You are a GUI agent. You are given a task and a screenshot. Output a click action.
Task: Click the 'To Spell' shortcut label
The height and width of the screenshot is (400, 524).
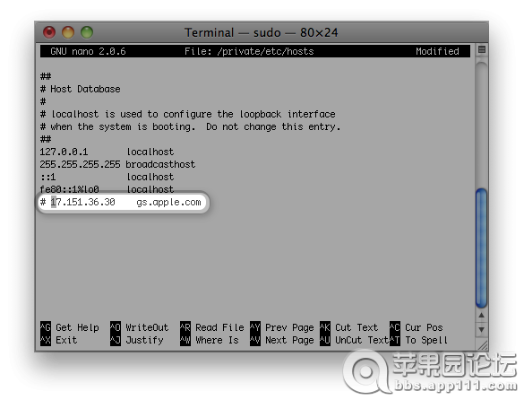(426, 340)
